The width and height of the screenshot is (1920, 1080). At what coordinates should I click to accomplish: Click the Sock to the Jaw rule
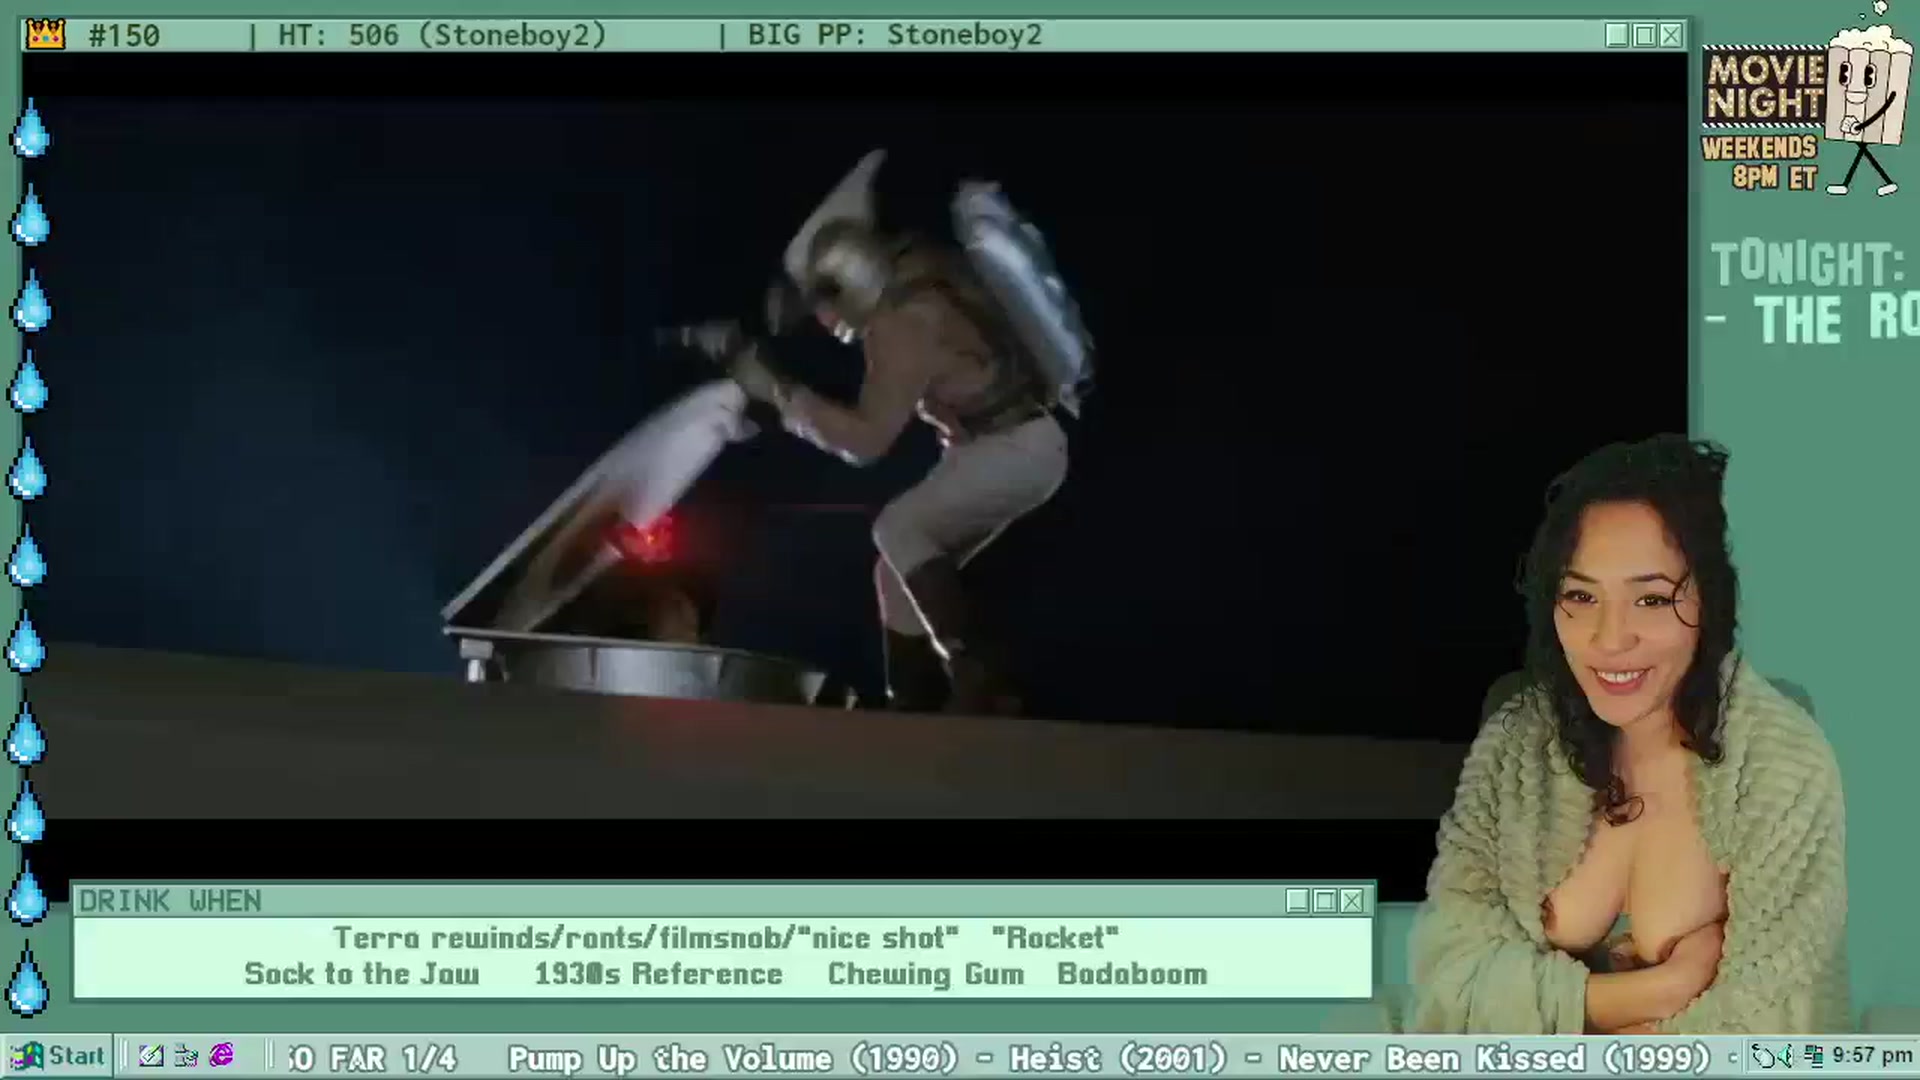pos(362,974)
